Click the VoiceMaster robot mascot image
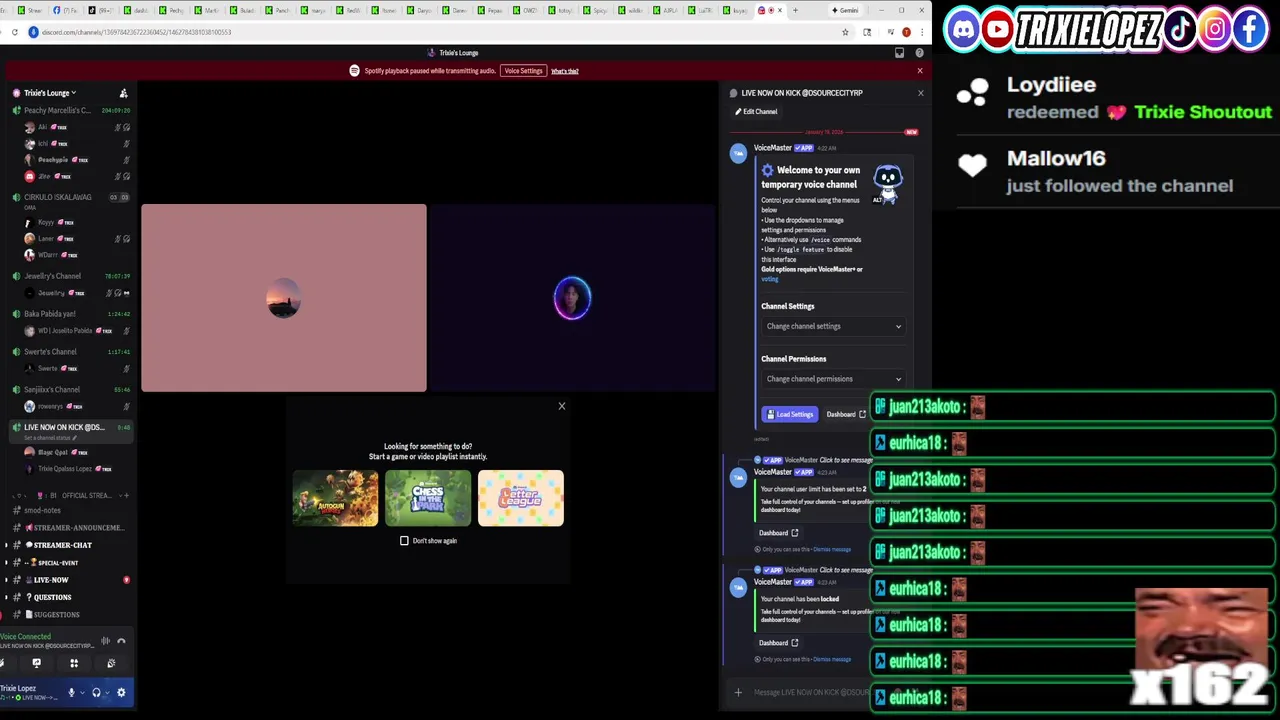The width and height of the screenshot is (1280, 720). [x=887, y=183]
